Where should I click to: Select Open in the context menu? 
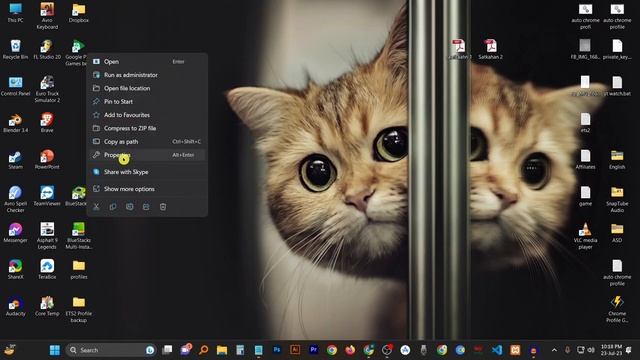click(x=147, y=62)
